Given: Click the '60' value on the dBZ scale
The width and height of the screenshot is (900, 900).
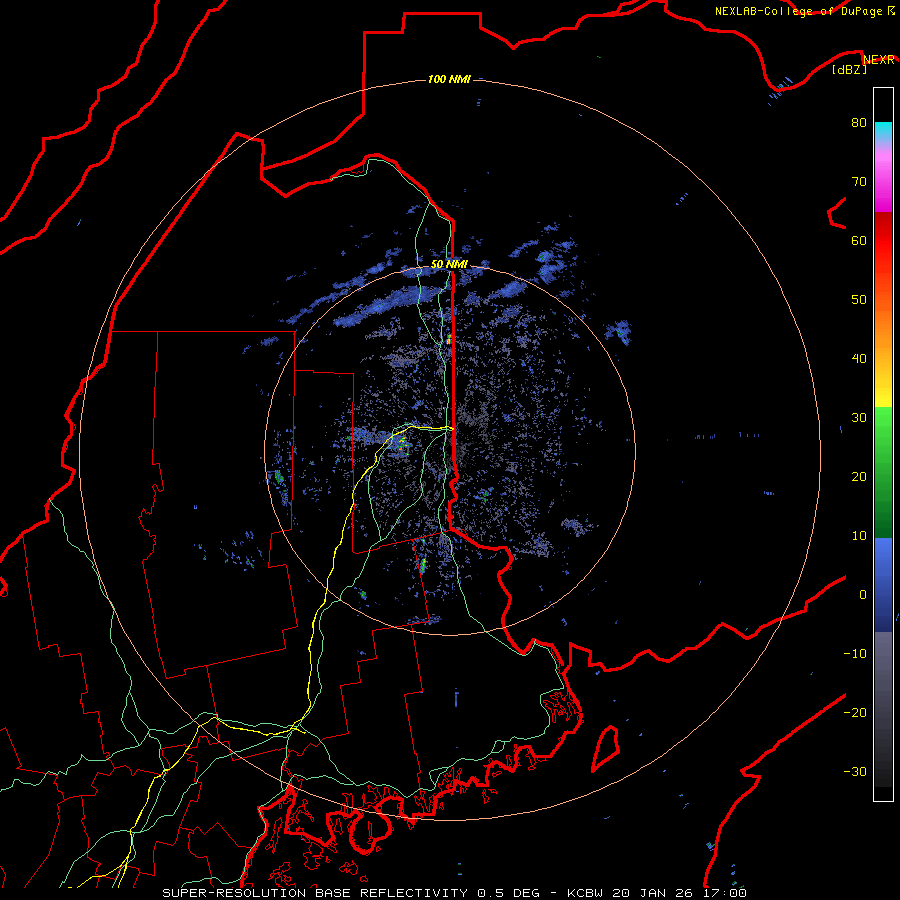Looking at the screenshot, I should (859, 240).
